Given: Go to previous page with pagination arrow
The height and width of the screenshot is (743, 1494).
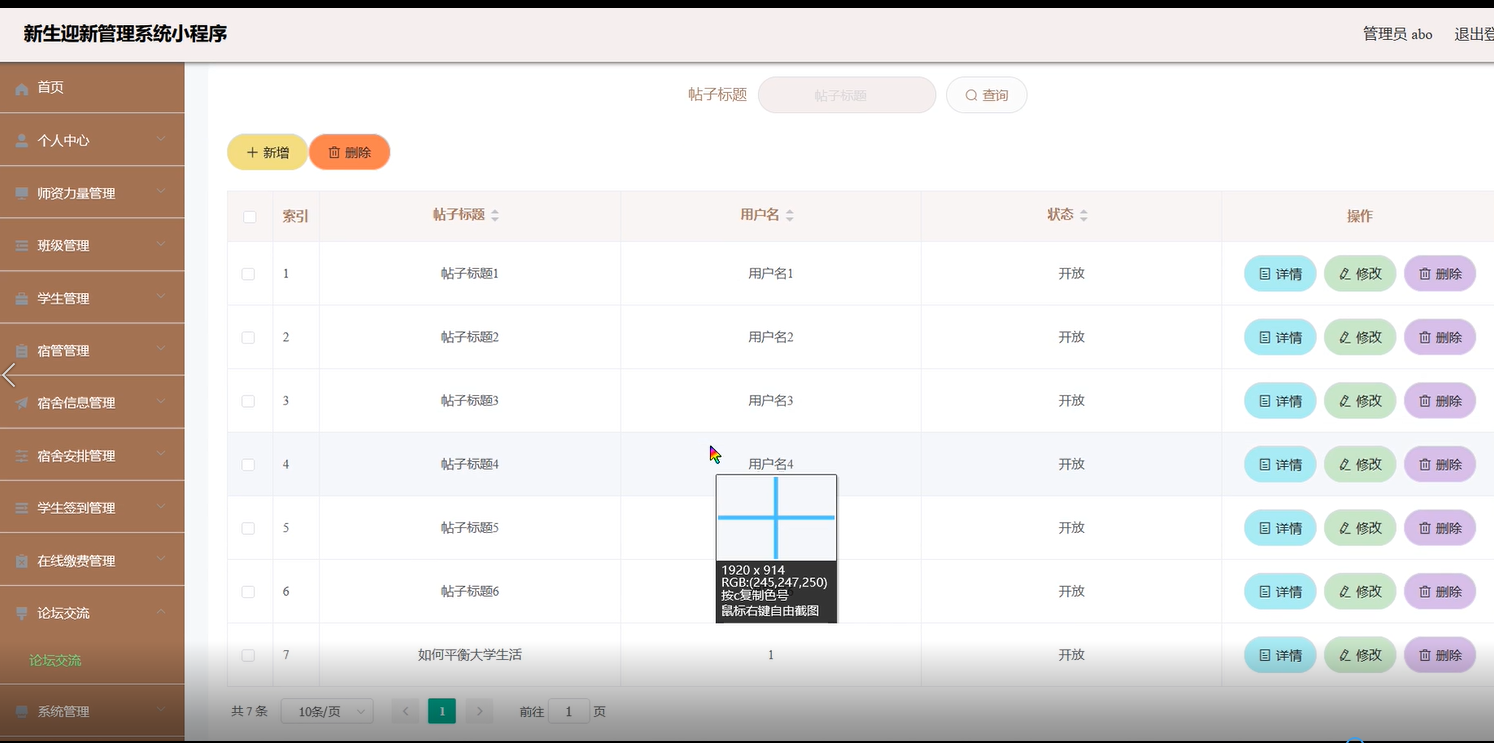Looking at the screenshot, I should (x=405, y=711).
